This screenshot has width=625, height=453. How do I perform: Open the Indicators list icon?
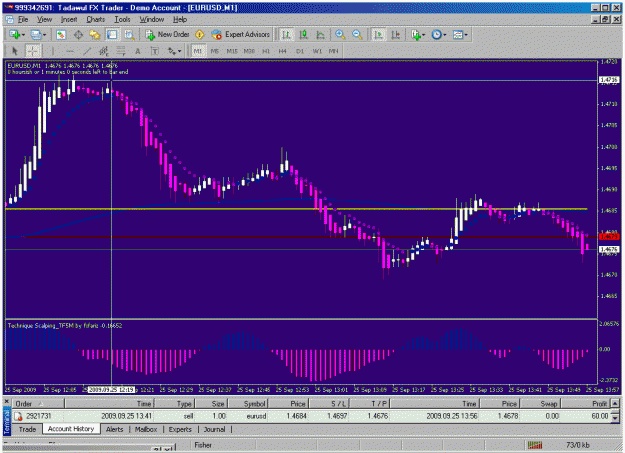416,35
